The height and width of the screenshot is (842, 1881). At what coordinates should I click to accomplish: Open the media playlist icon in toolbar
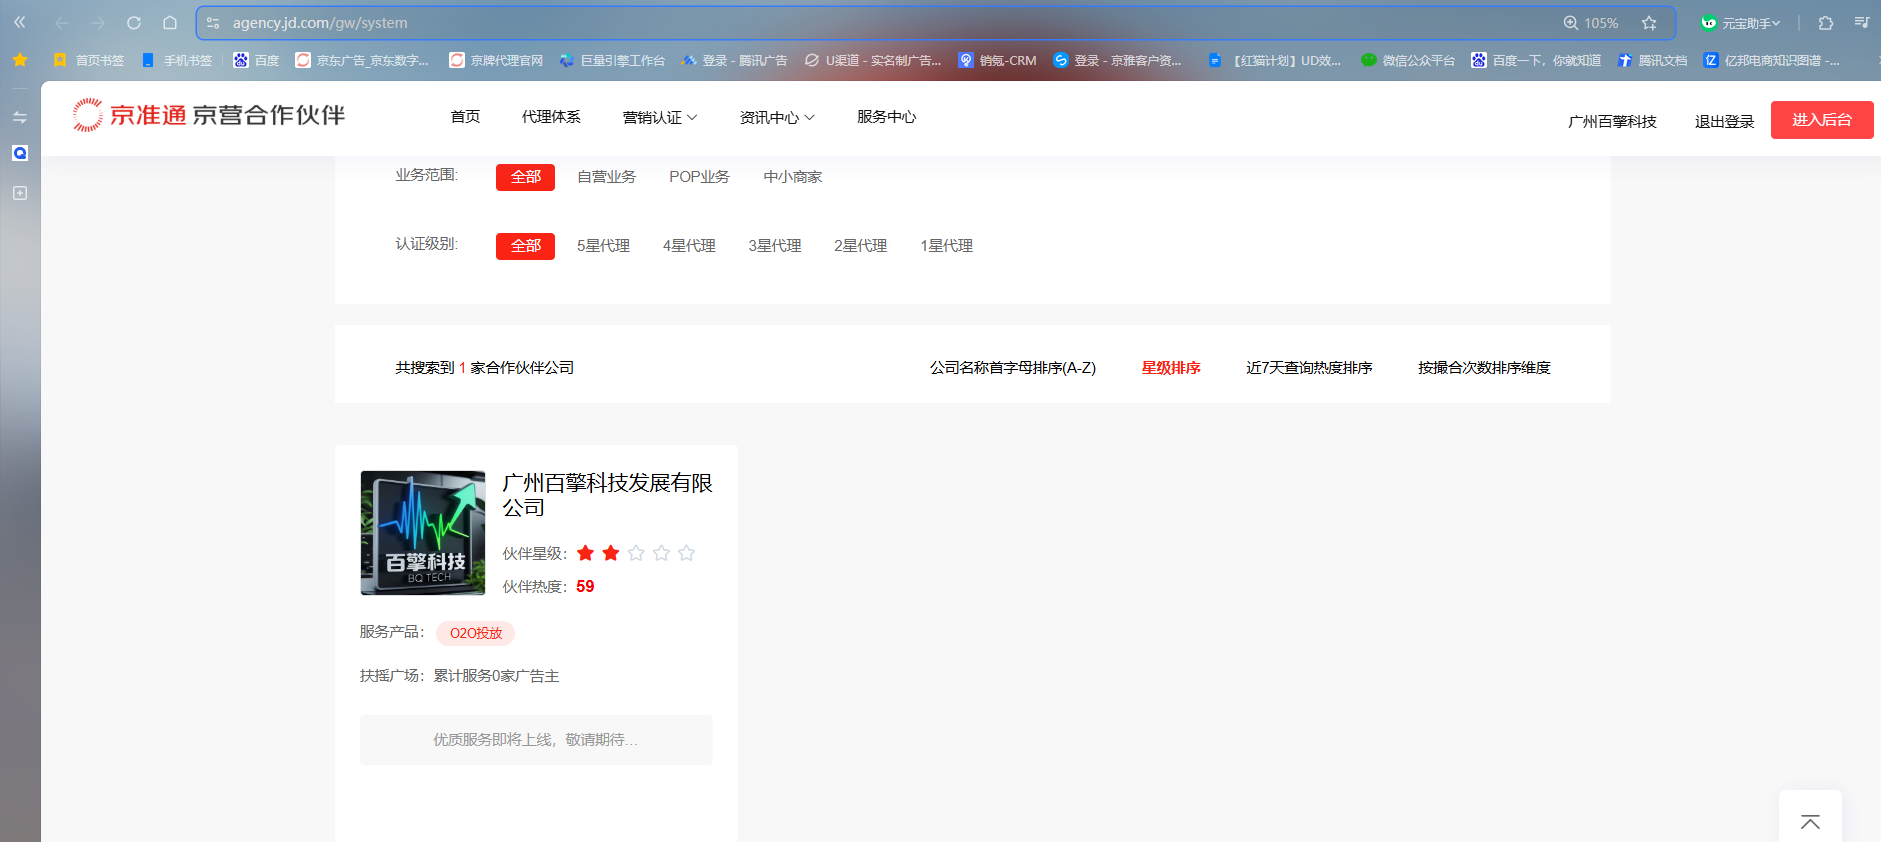(1862, 22)
